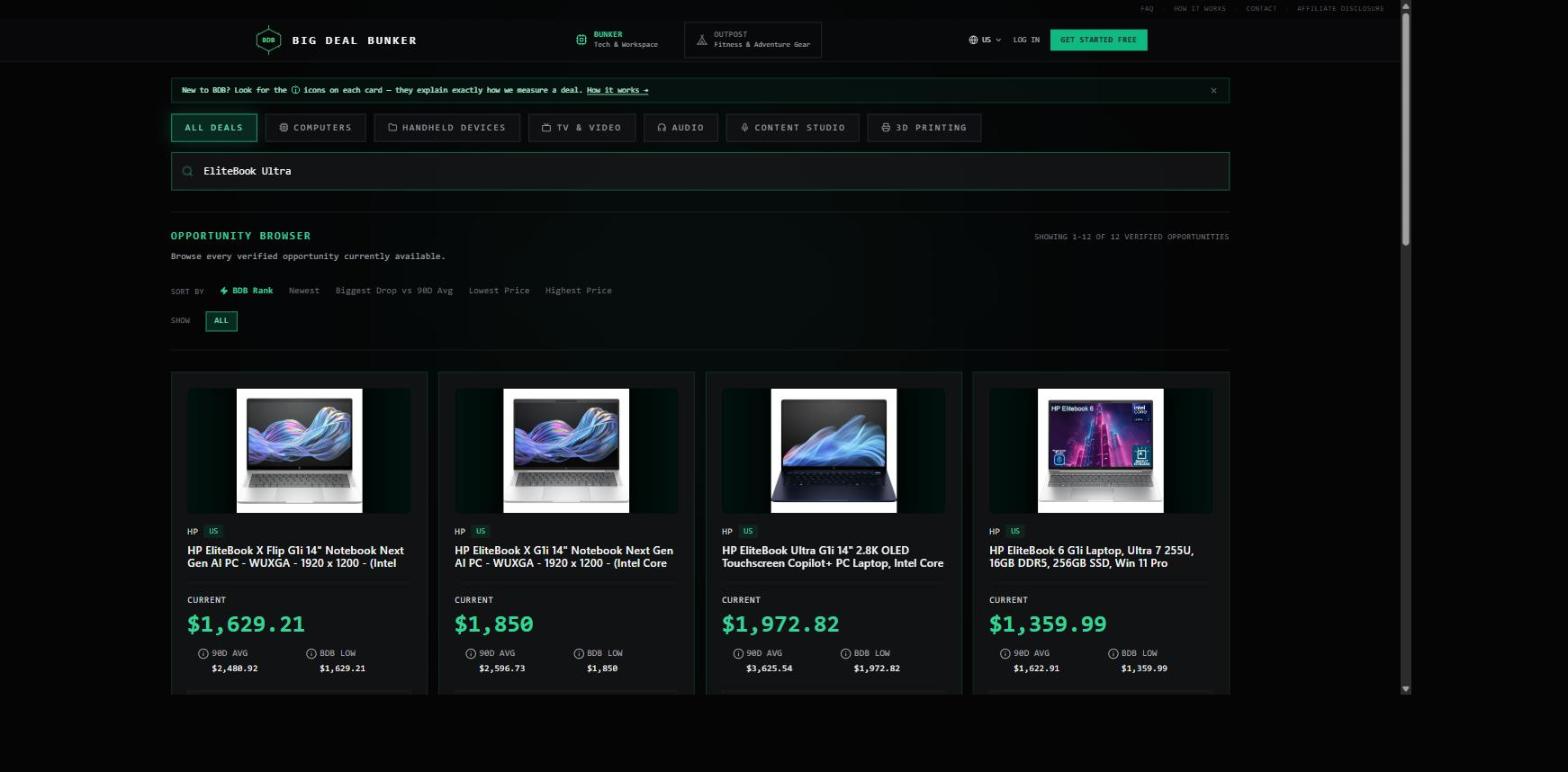Select the Handheld Devices category tab
The width and height of the screenshot is (1568, 772).
tap(447, 127)
